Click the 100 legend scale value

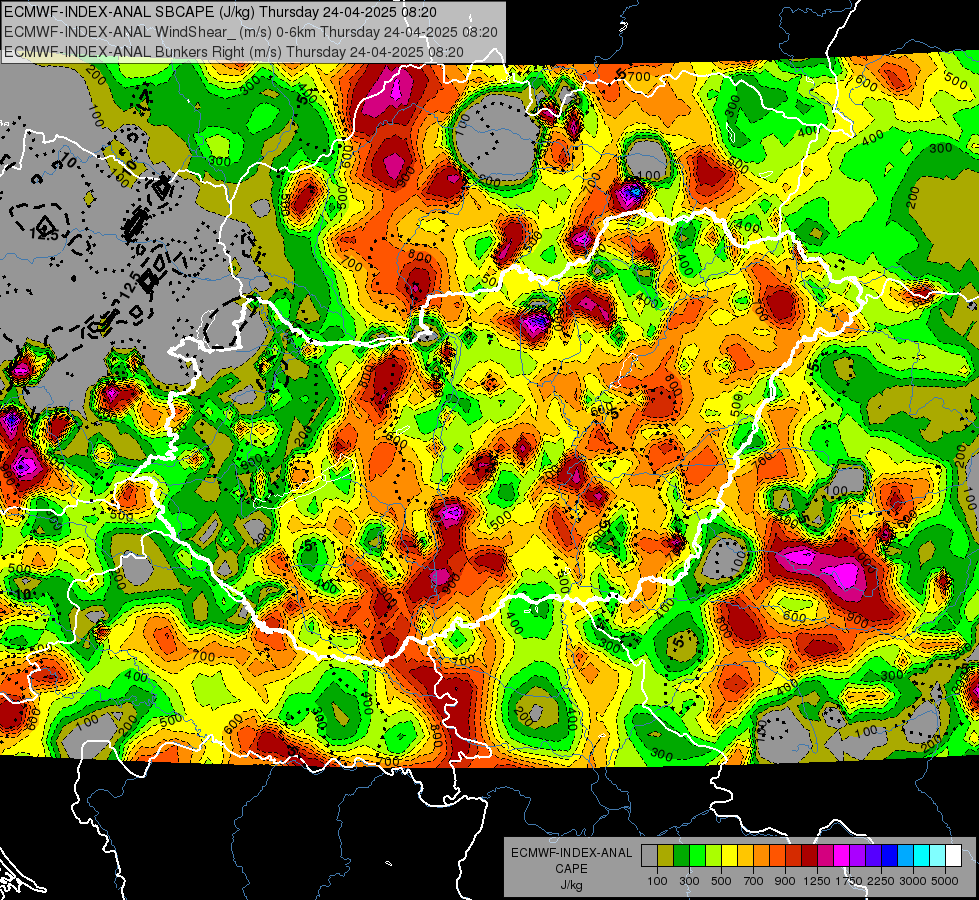point(657,881)
